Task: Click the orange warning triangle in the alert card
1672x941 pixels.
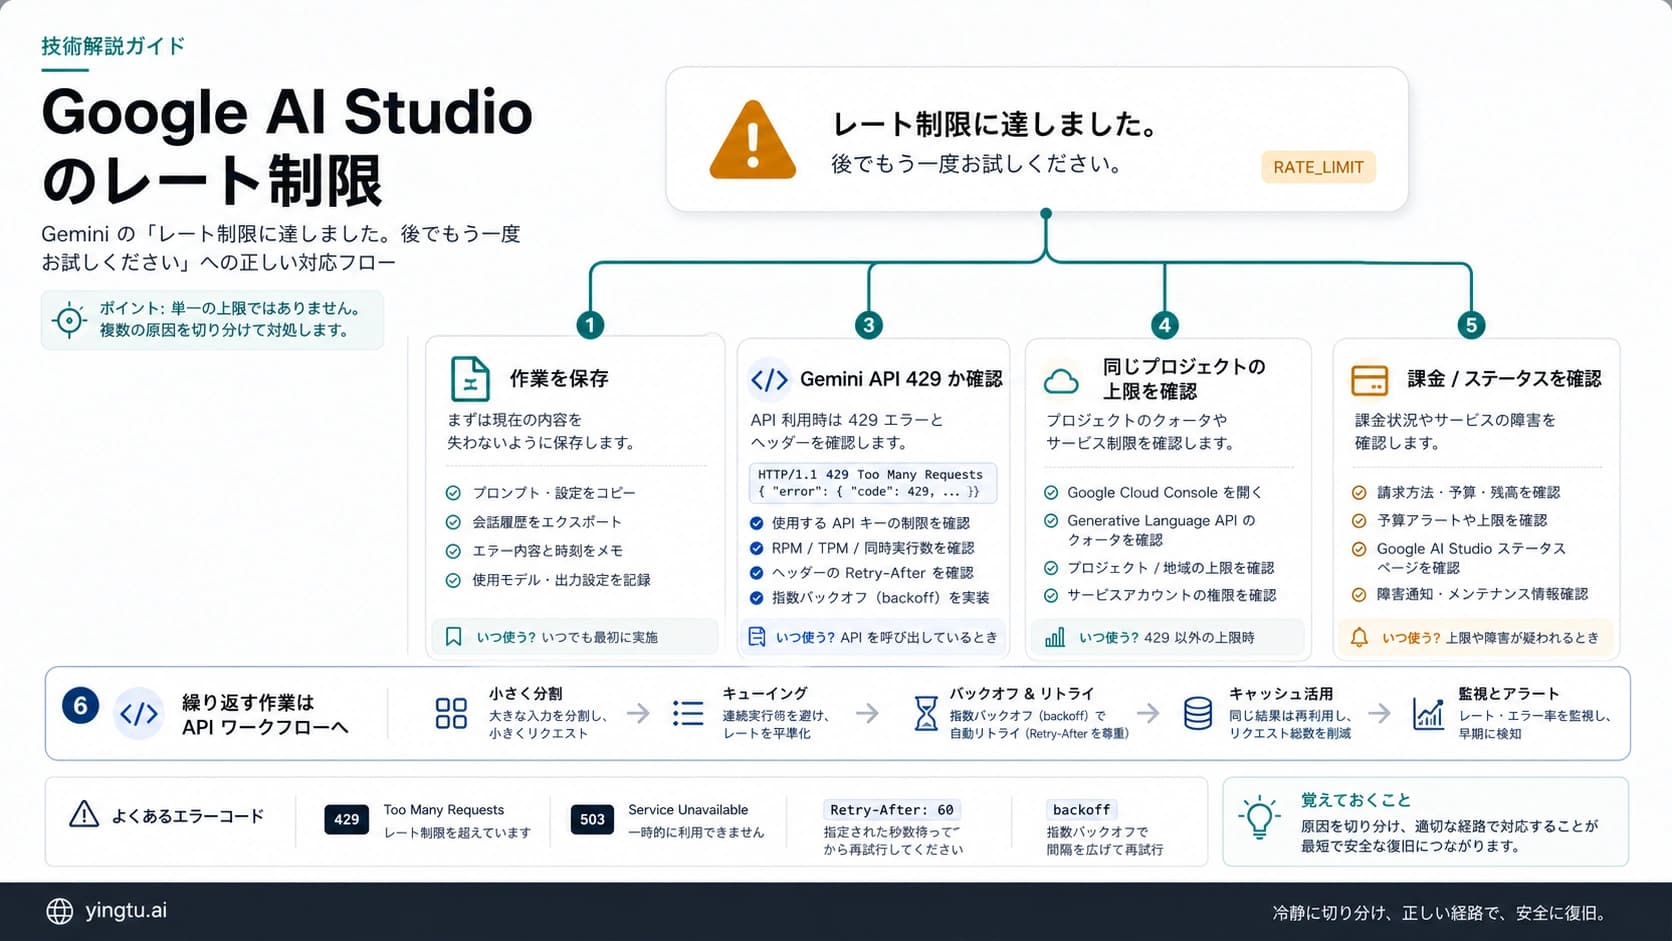Action: 753,140
